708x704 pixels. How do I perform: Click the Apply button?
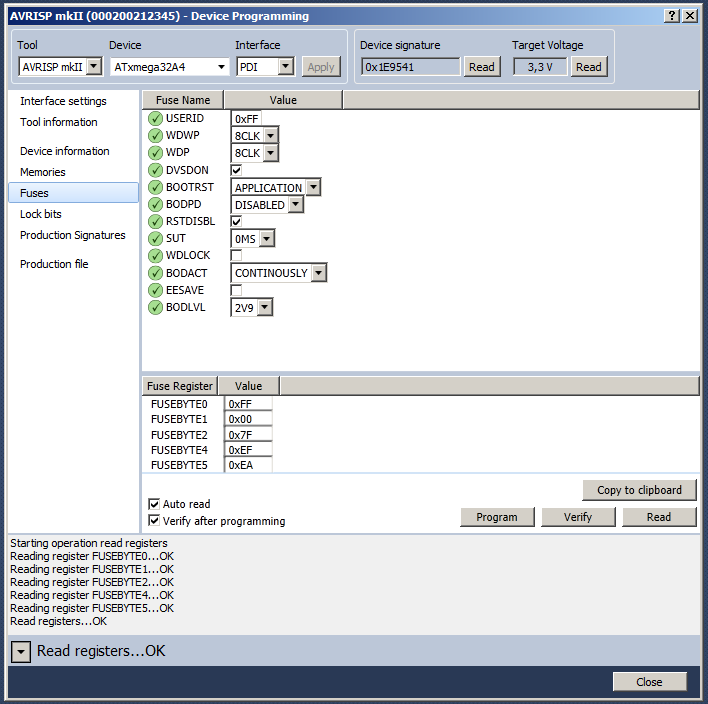click(x=321, y=67)
